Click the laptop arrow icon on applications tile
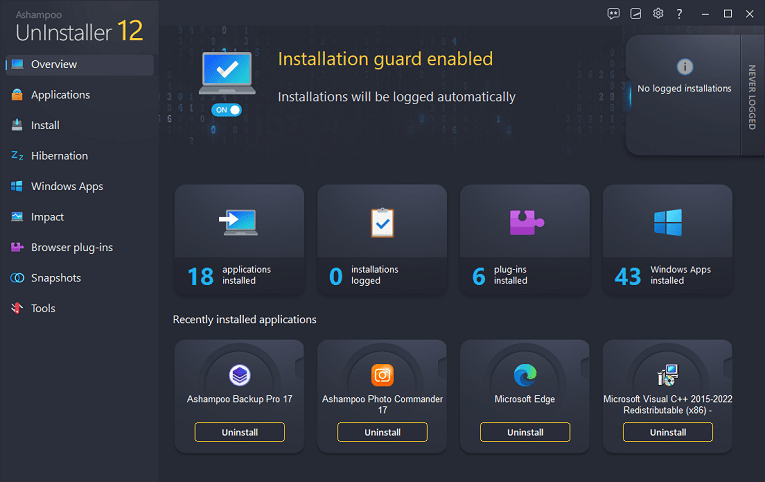 click(x=239, y=222)
